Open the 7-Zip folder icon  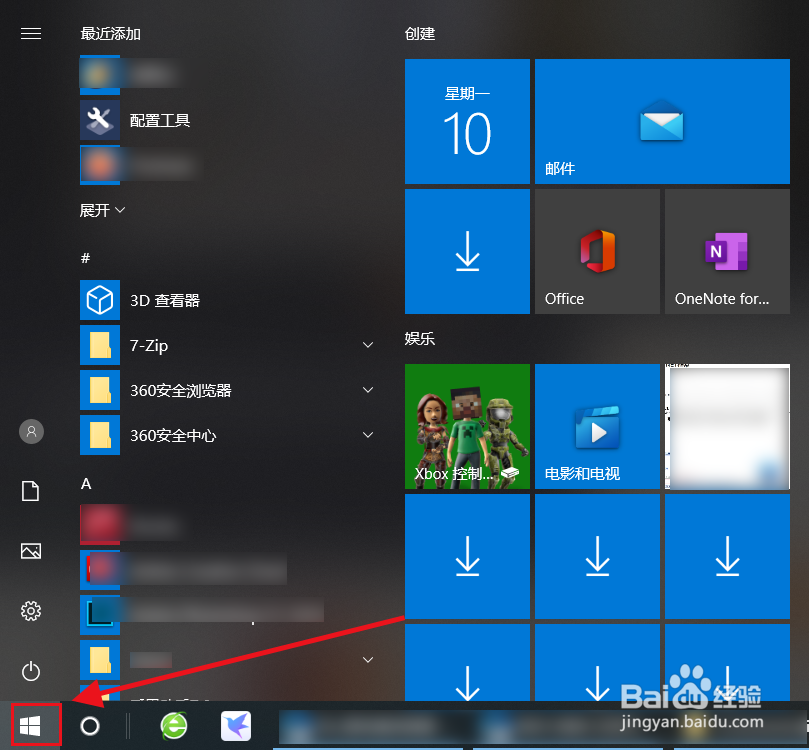[x=100, y=345]
